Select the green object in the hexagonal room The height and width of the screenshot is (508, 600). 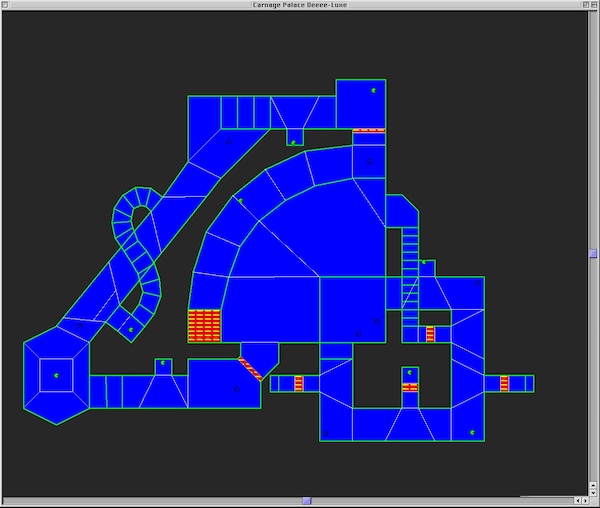point(56,376)
